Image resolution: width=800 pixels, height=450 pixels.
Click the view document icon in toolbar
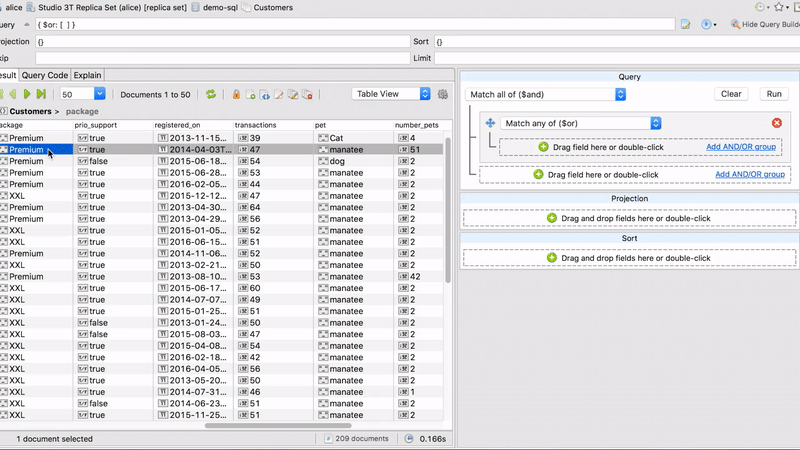tap(265, 94)
